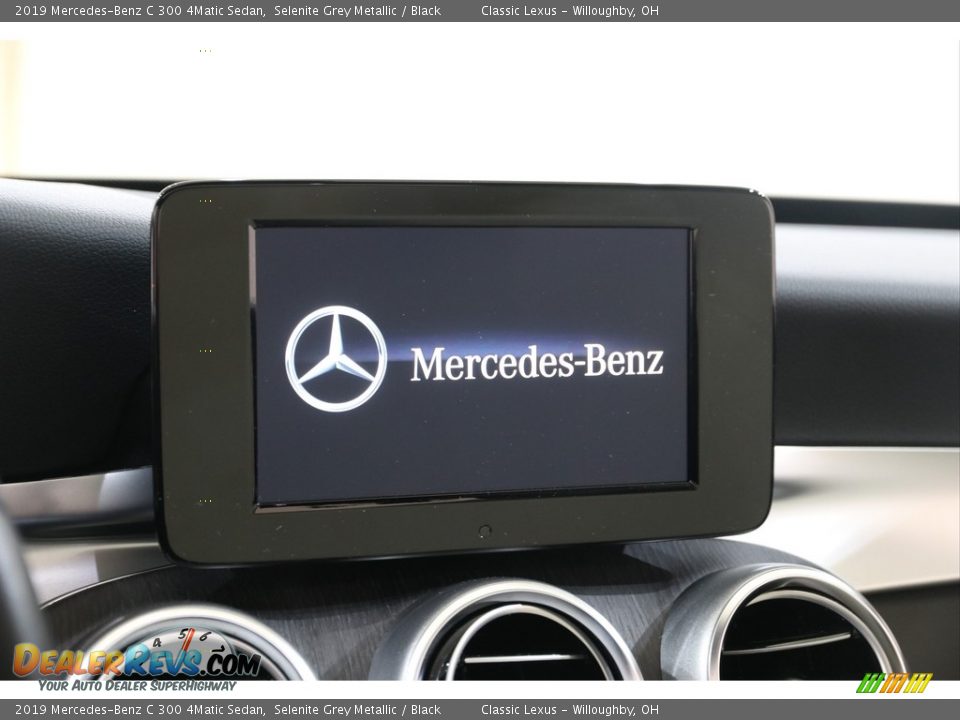The image size is (960, 720).
Task: Click the Mercedes-Benz wordmark on the display
Action: [x=537, y=362]
